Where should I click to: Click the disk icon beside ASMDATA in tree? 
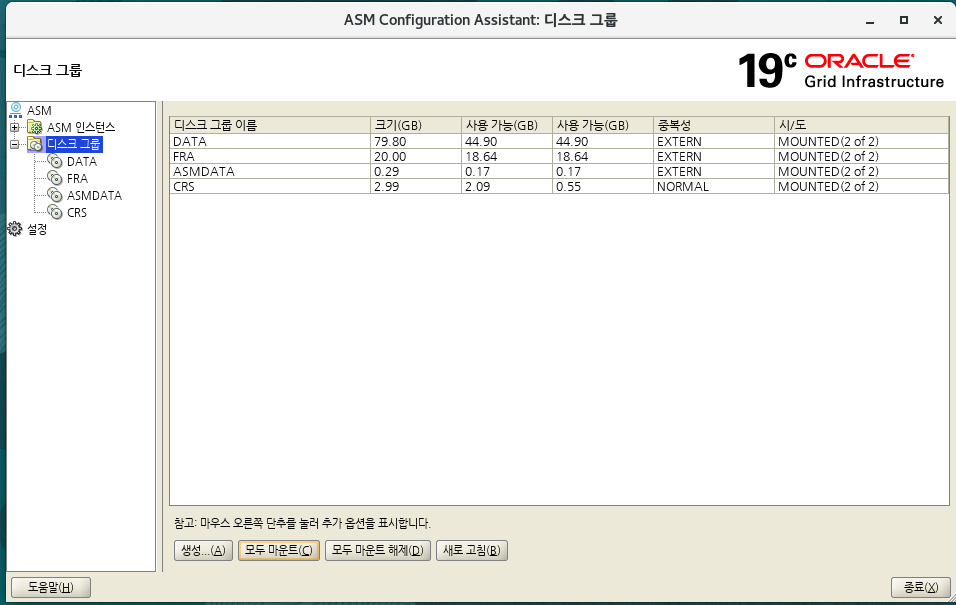point(55,196)
